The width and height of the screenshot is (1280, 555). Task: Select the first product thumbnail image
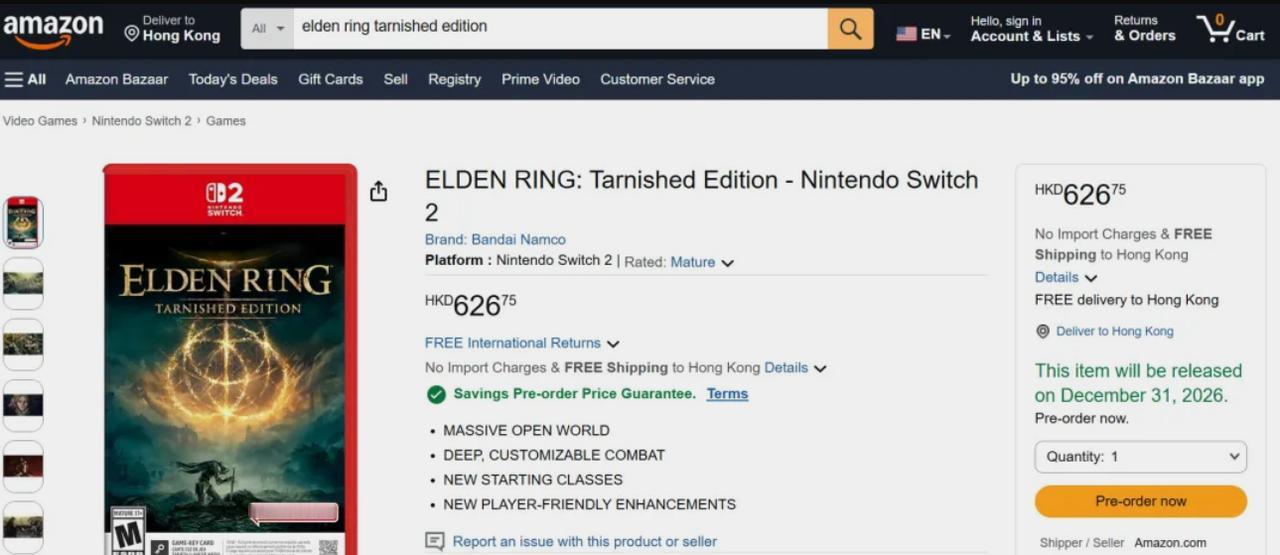(23, 222)
